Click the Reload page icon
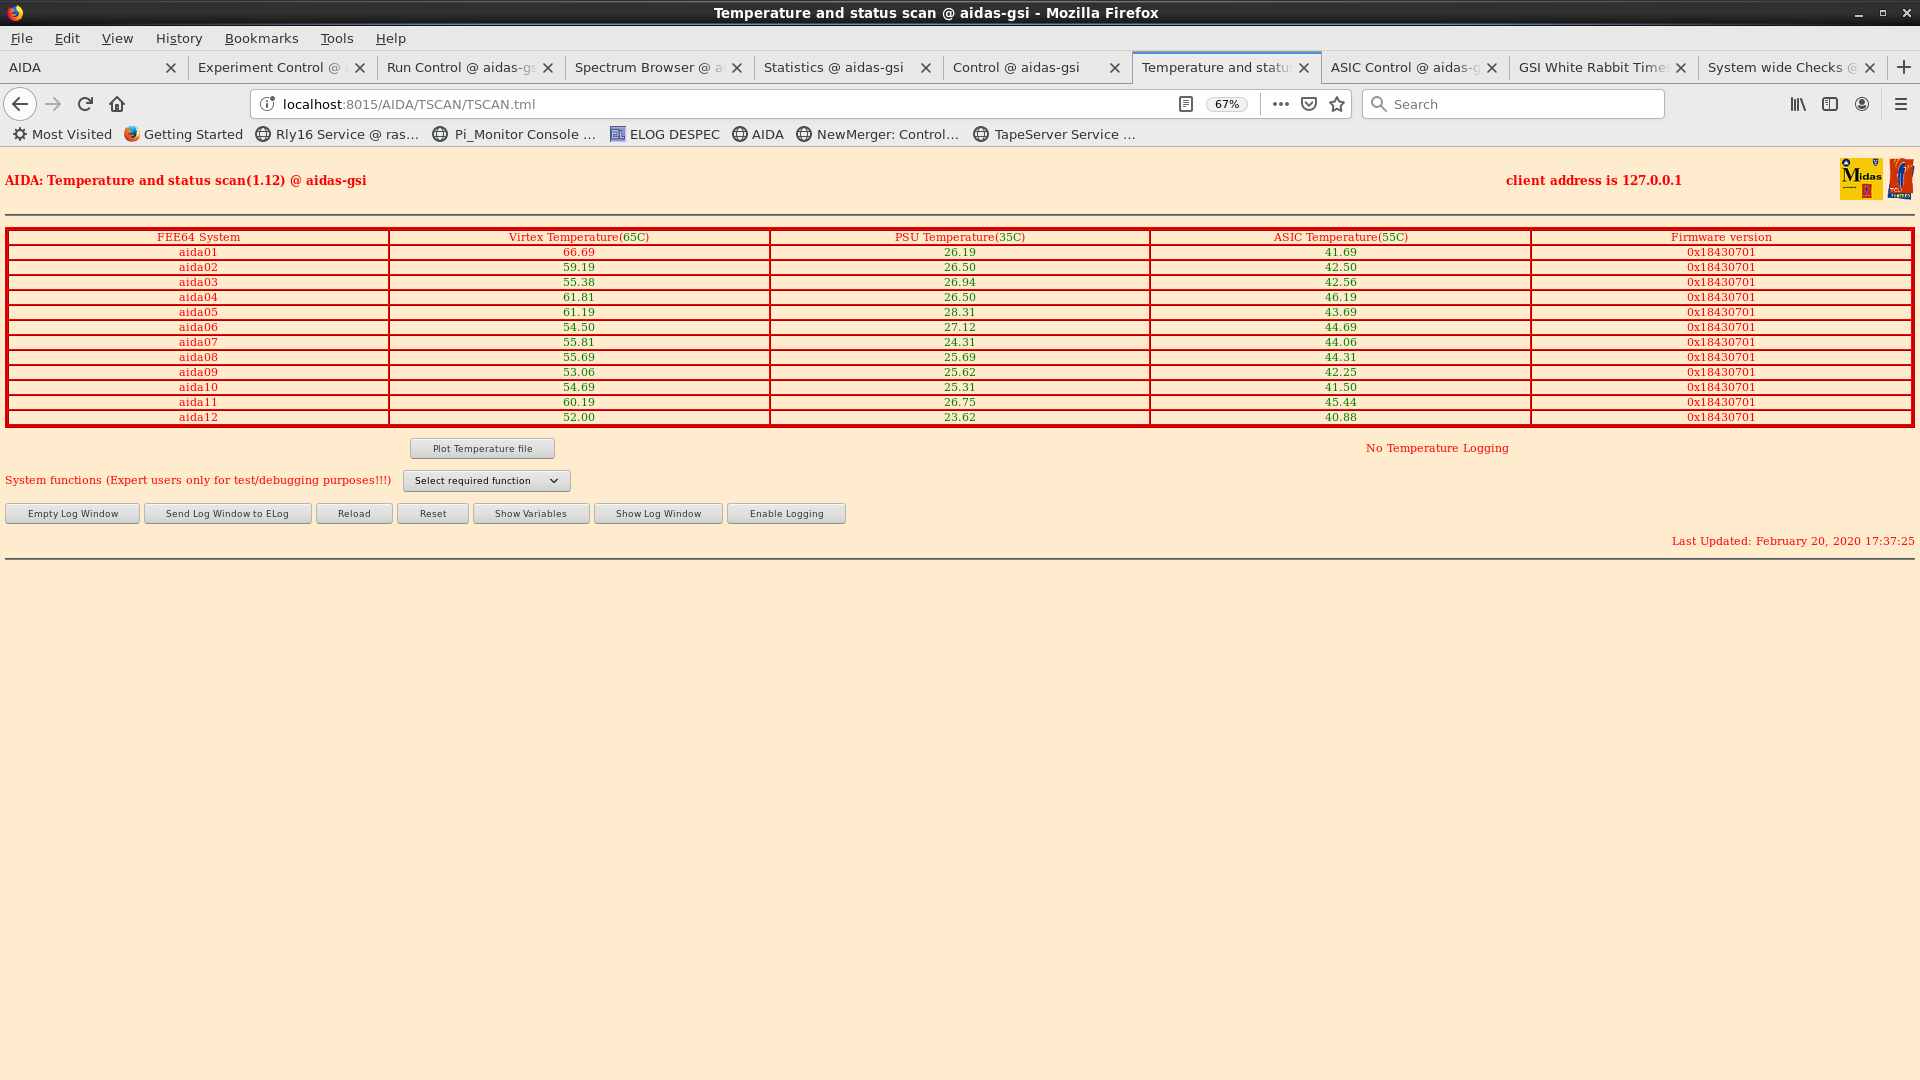The width and height of the screenshot is (1920, 1080). click(x=85, y=104)
